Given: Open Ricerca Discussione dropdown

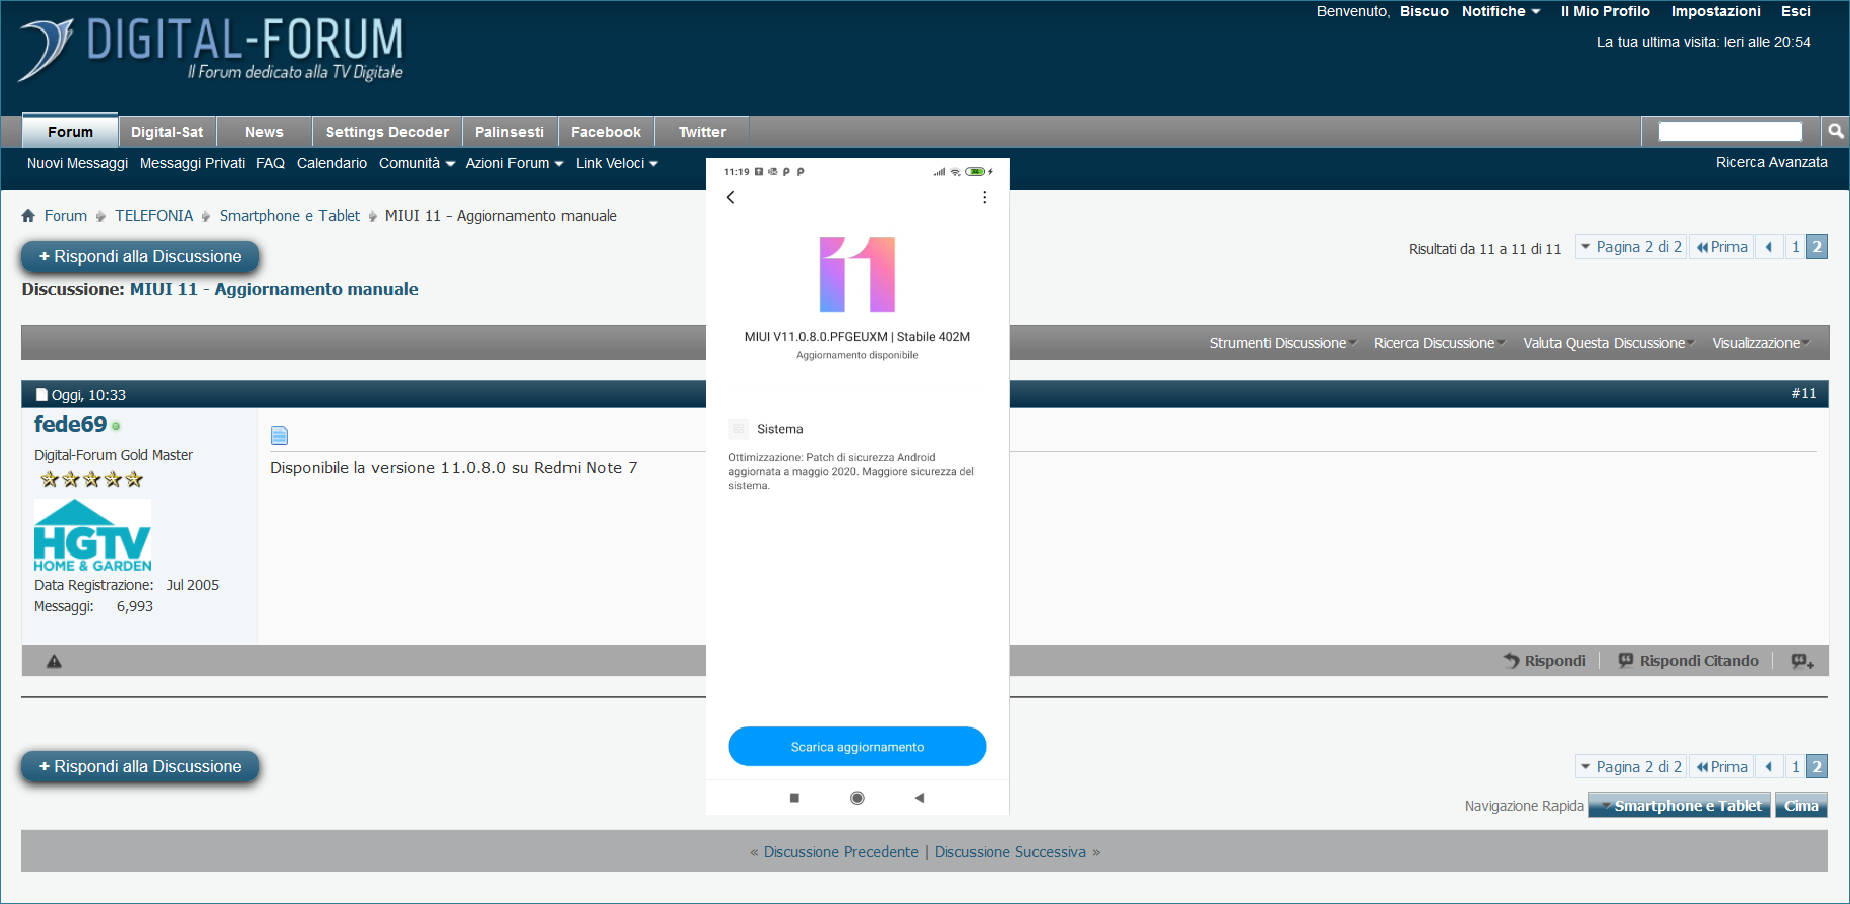Looking at the screenshot, I should point(1439,343).
